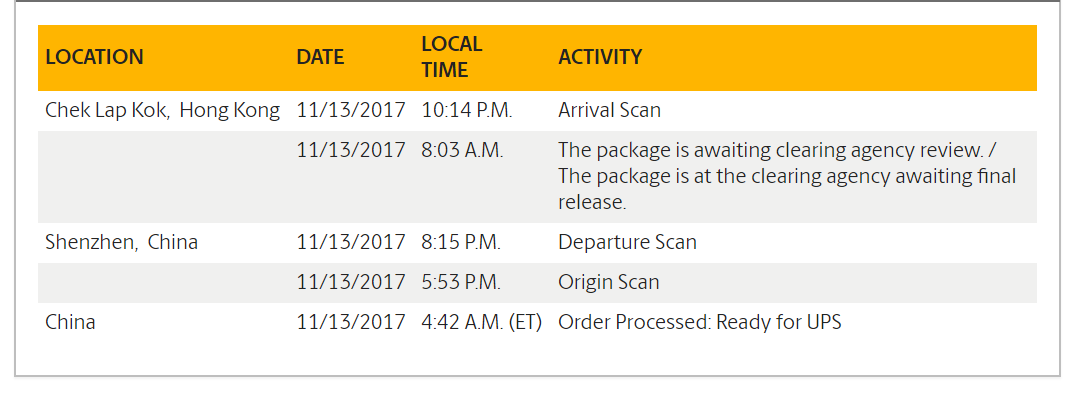Image resolution: width=1078 pixels, height=400 pixels.
Task: Select Chek Lap Kok, Hong Kong location
Action: click(x=162, y=110)
